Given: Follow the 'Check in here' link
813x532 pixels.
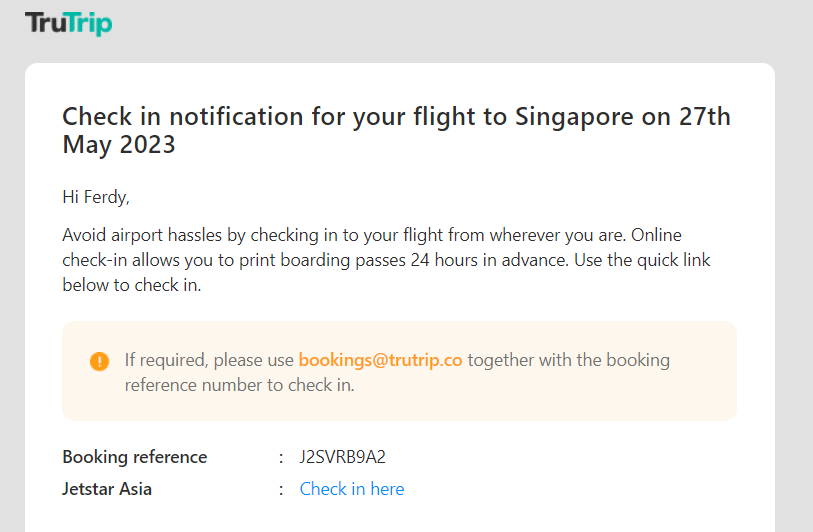Looking at the screenshot, I should pos(352,489).
